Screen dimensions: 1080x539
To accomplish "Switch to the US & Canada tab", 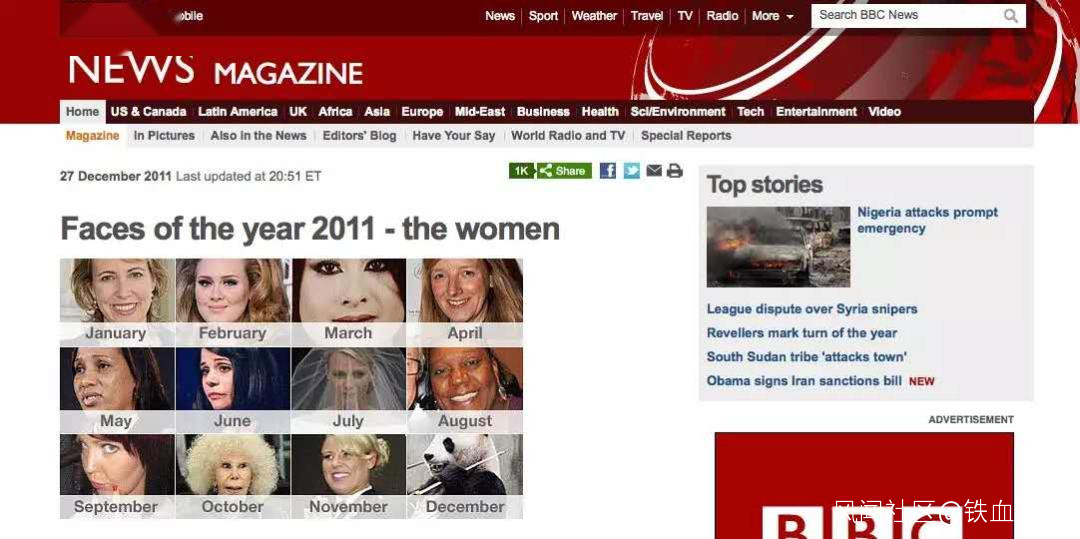I will click(x=148, y=112).
